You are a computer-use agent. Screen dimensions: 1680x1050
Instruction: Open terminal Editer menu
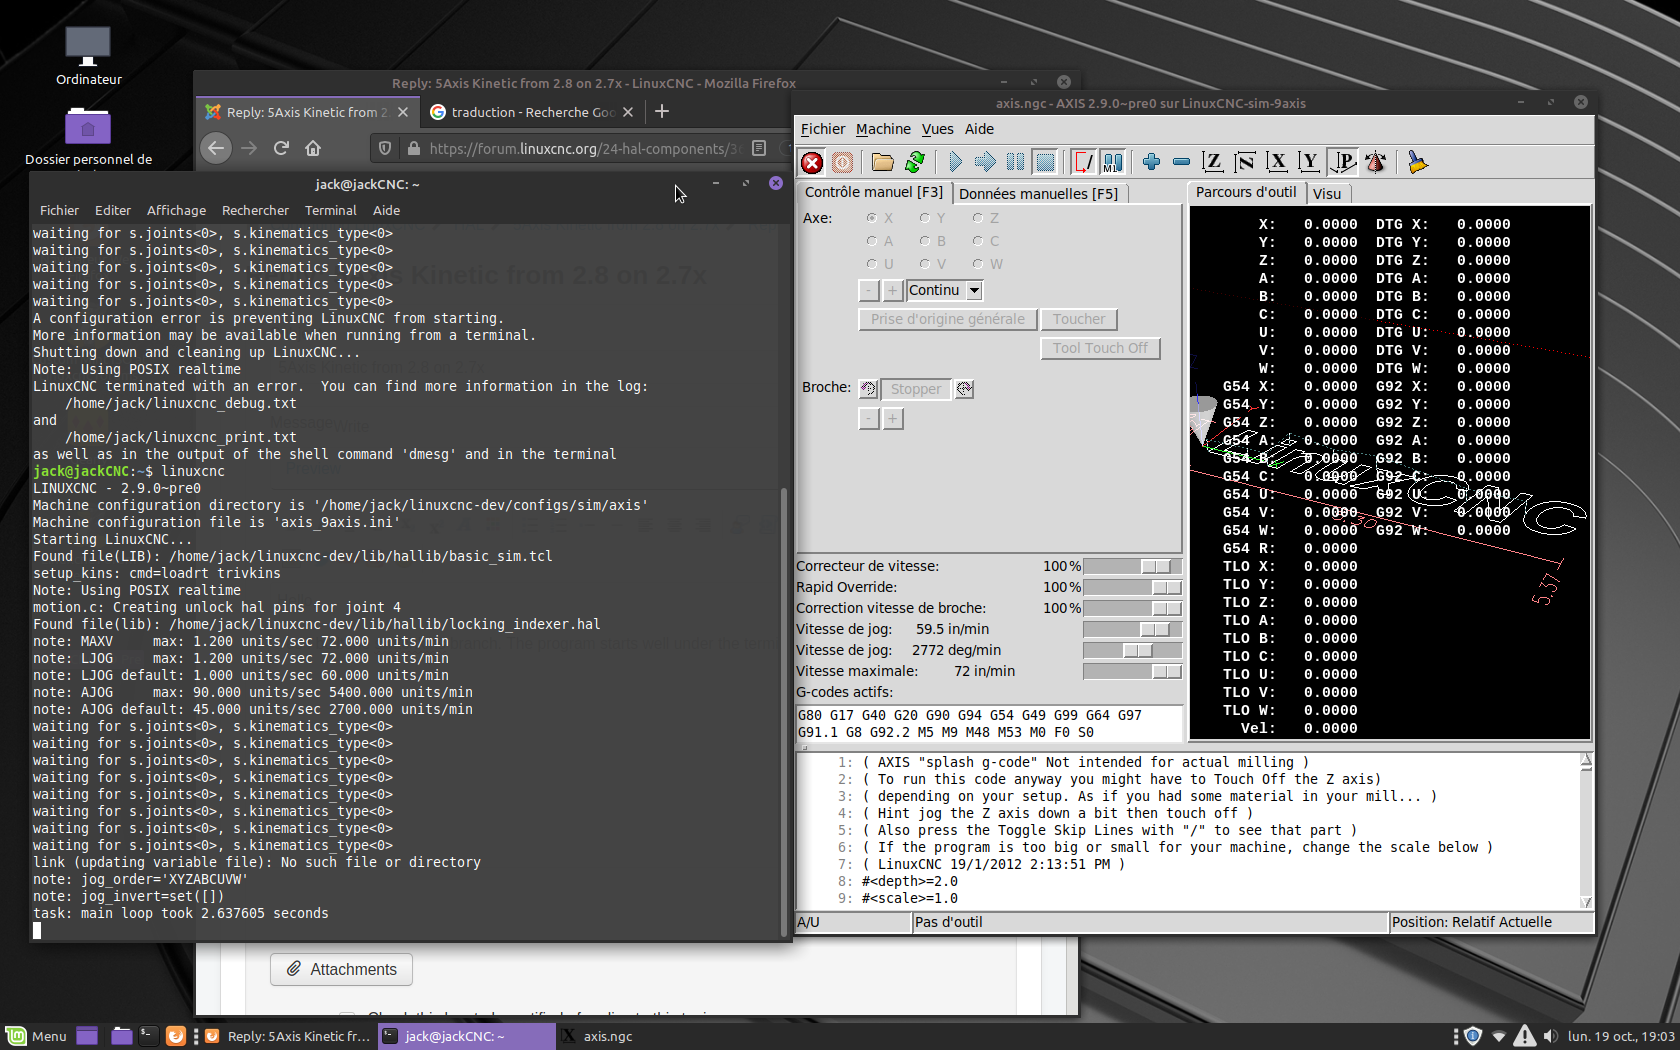[x=113, y=210]
